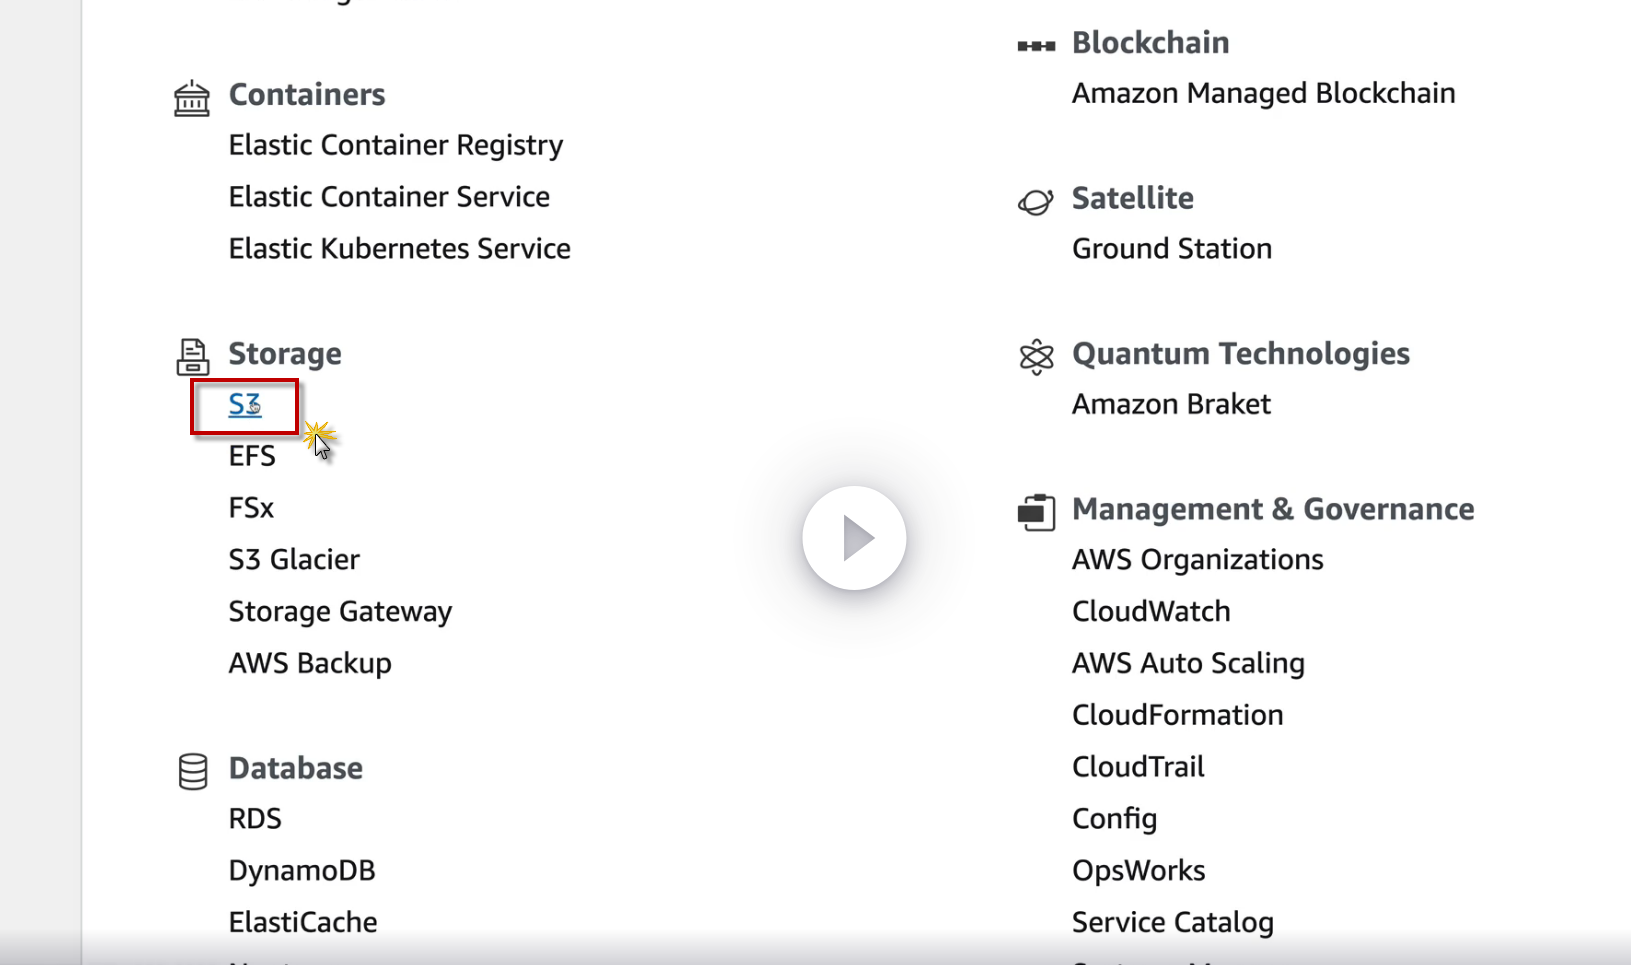Click the Containers category icon
The width and height of the screenshot is (1631, 965).
[x=192, y=98]
